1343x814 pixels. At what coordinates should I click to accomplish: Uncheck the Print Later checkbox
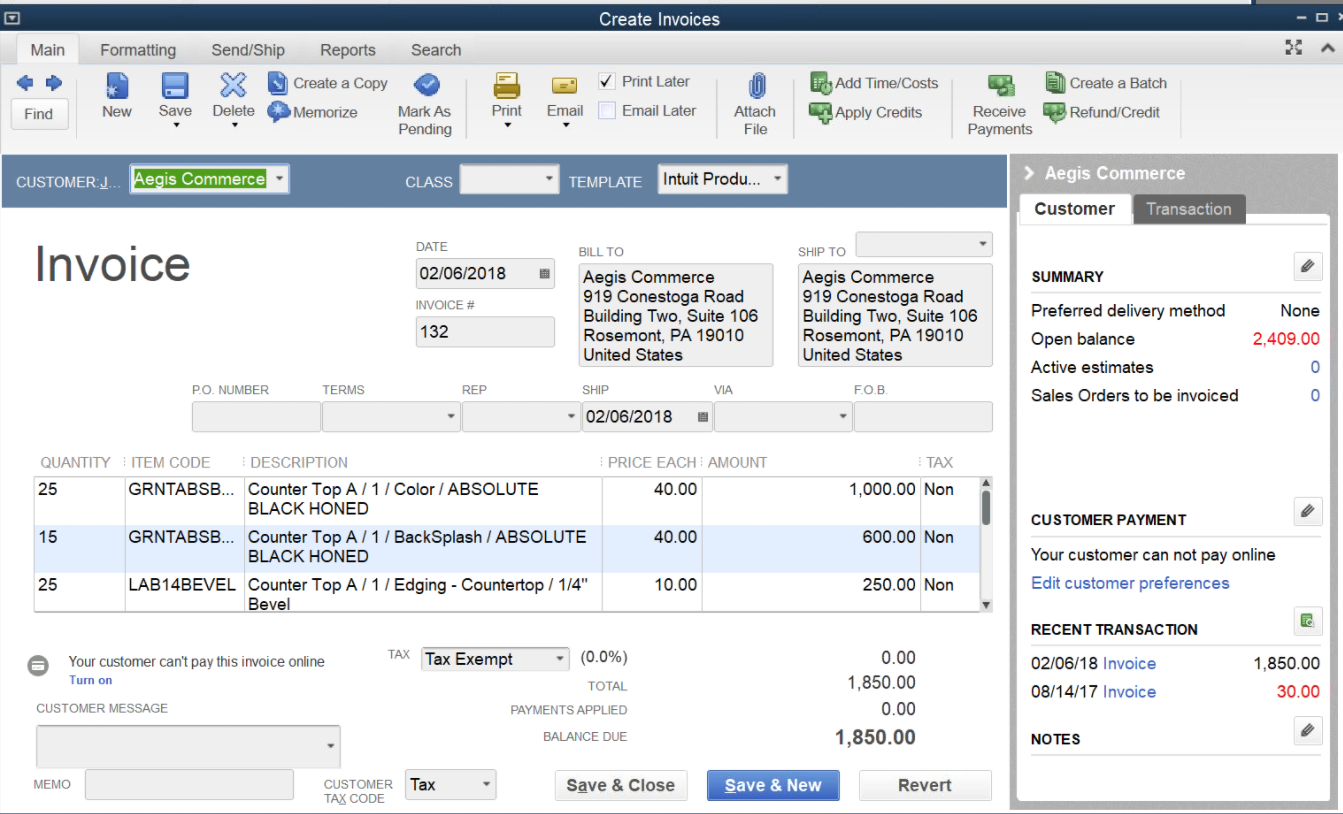tap(607, 82)
